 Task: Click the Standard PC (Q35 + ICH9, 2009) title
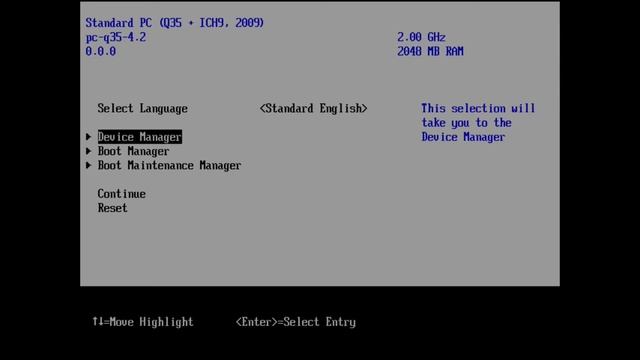[x=175, y=23]
